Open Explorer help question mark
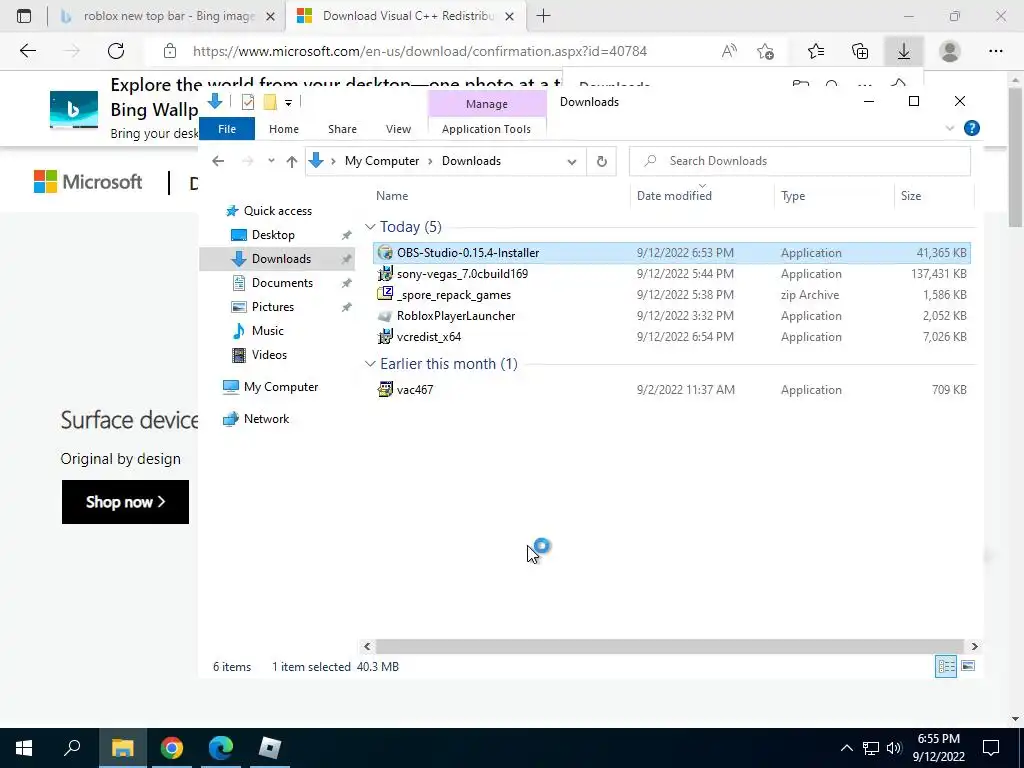The image size is (1024, 768). click(x=972, y=128)
